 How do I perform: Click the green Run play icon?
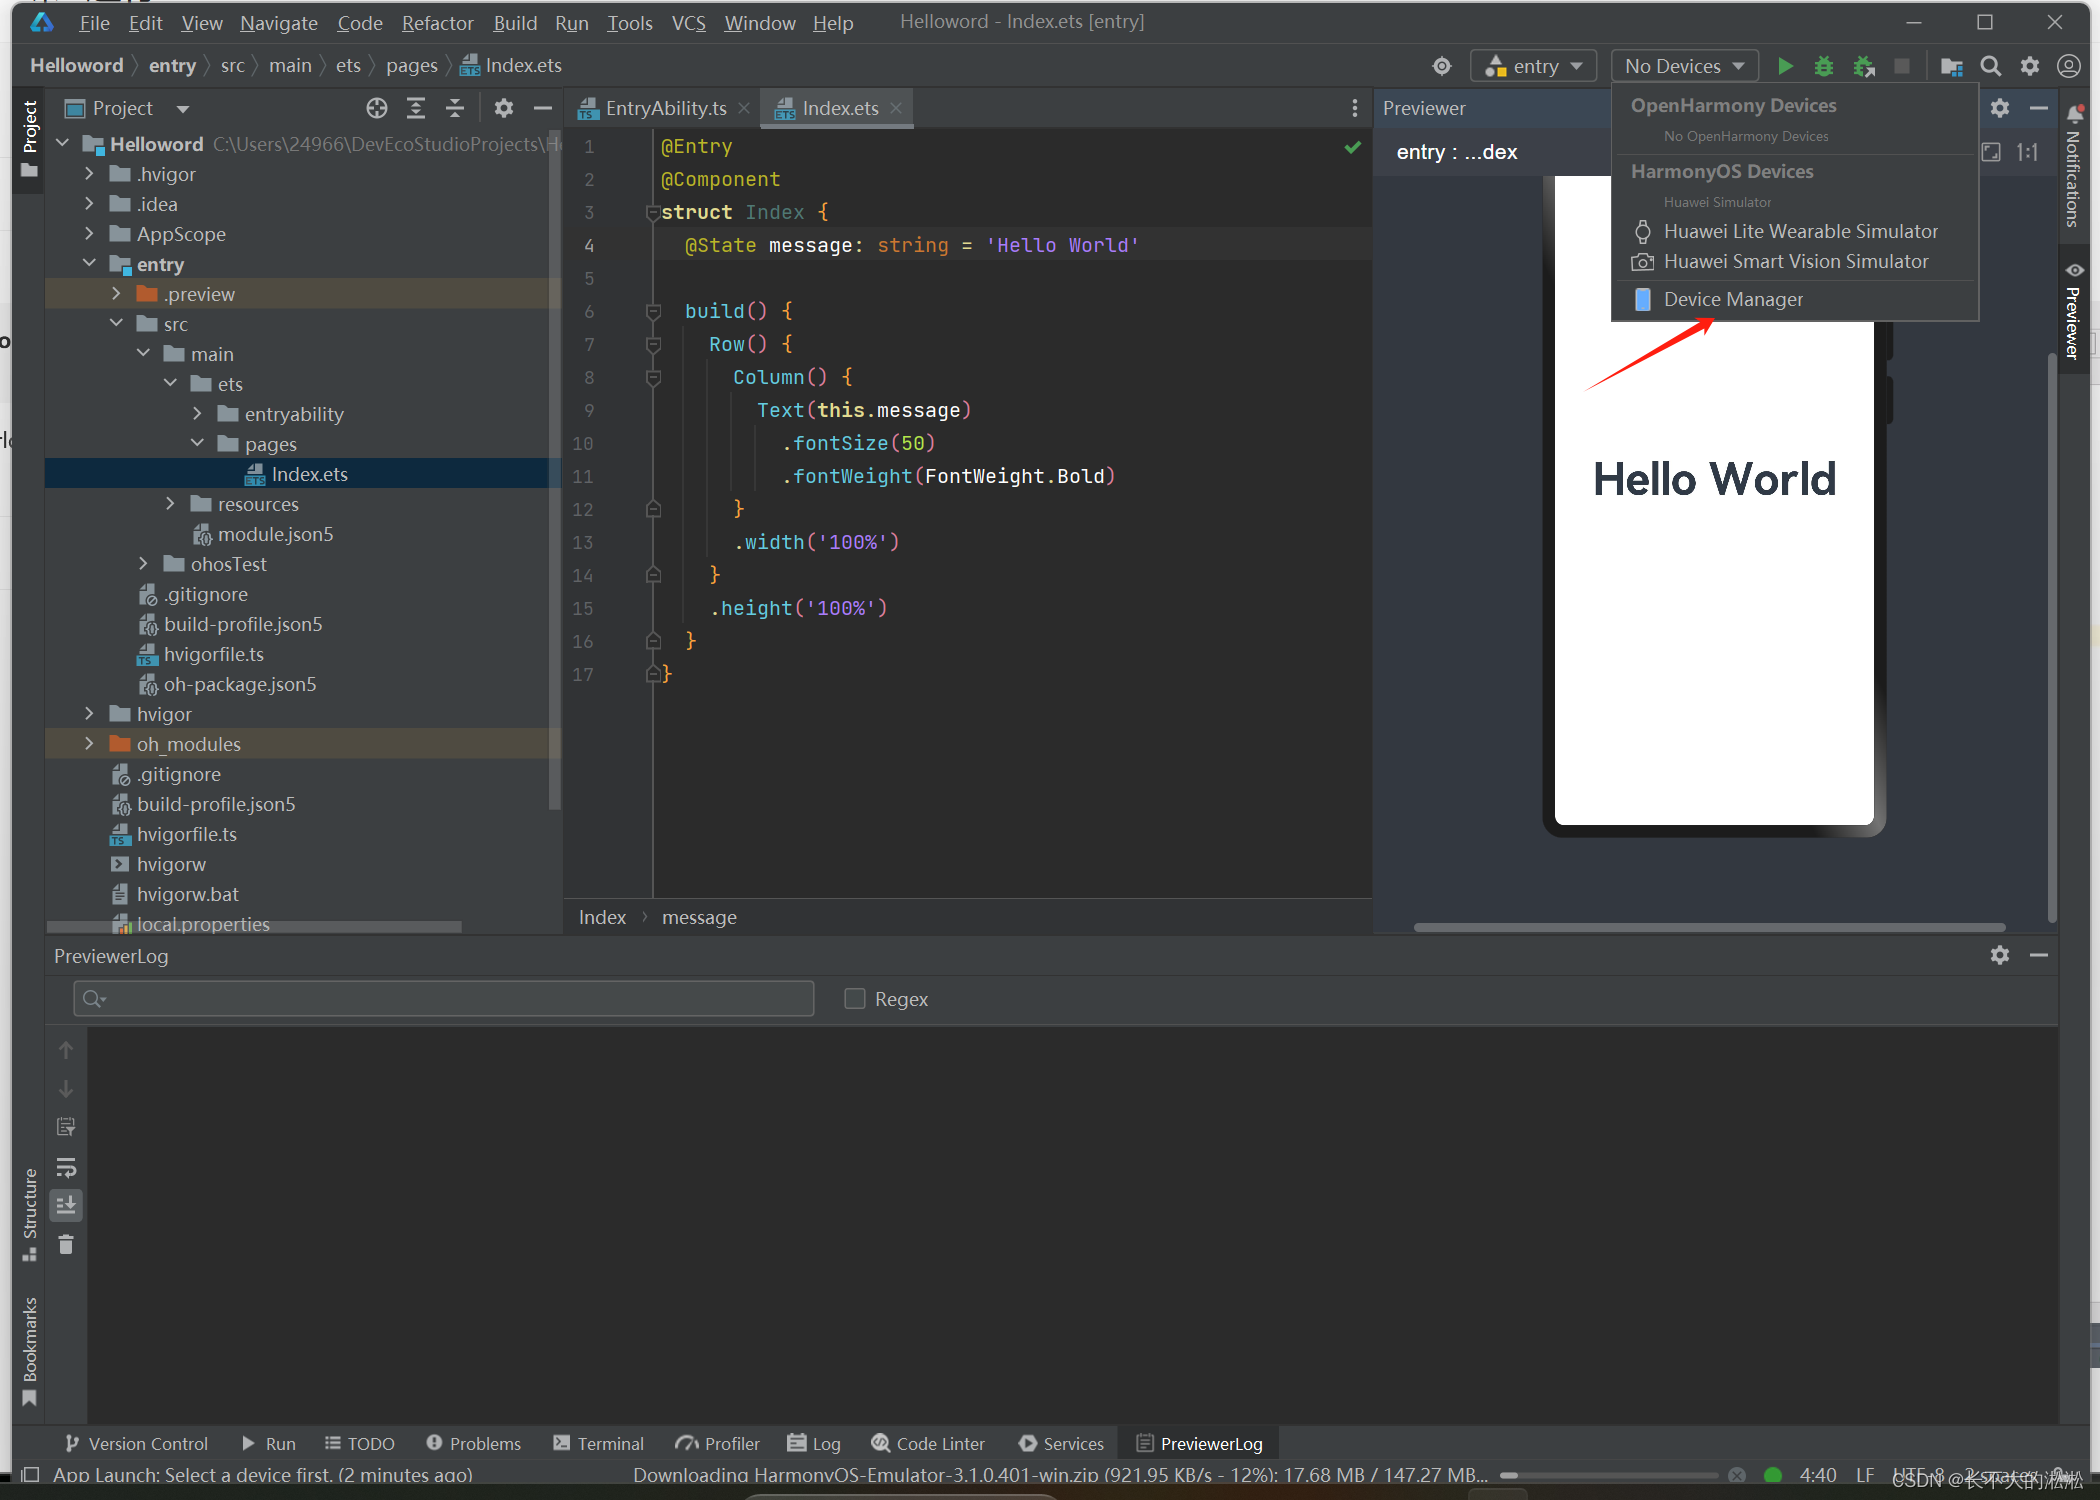(x=1785, y=66)
